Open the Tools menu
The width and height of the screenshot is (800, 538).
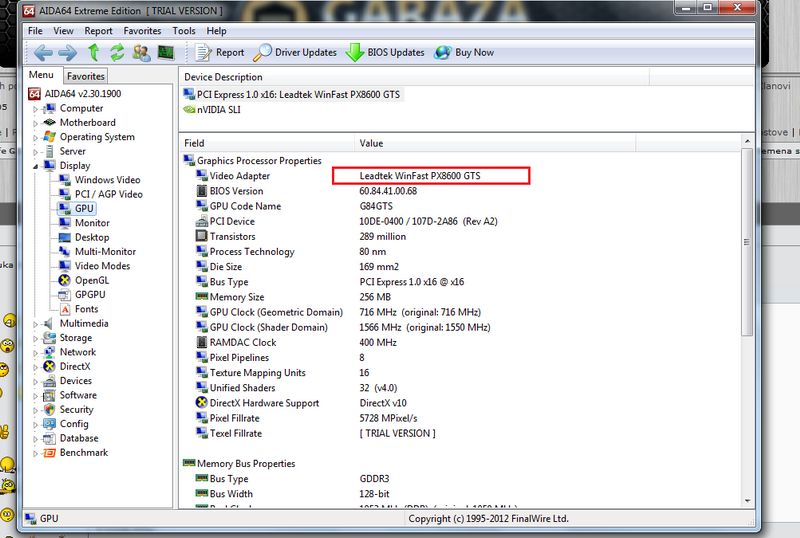pyautogui.click(x=184, y=31)
